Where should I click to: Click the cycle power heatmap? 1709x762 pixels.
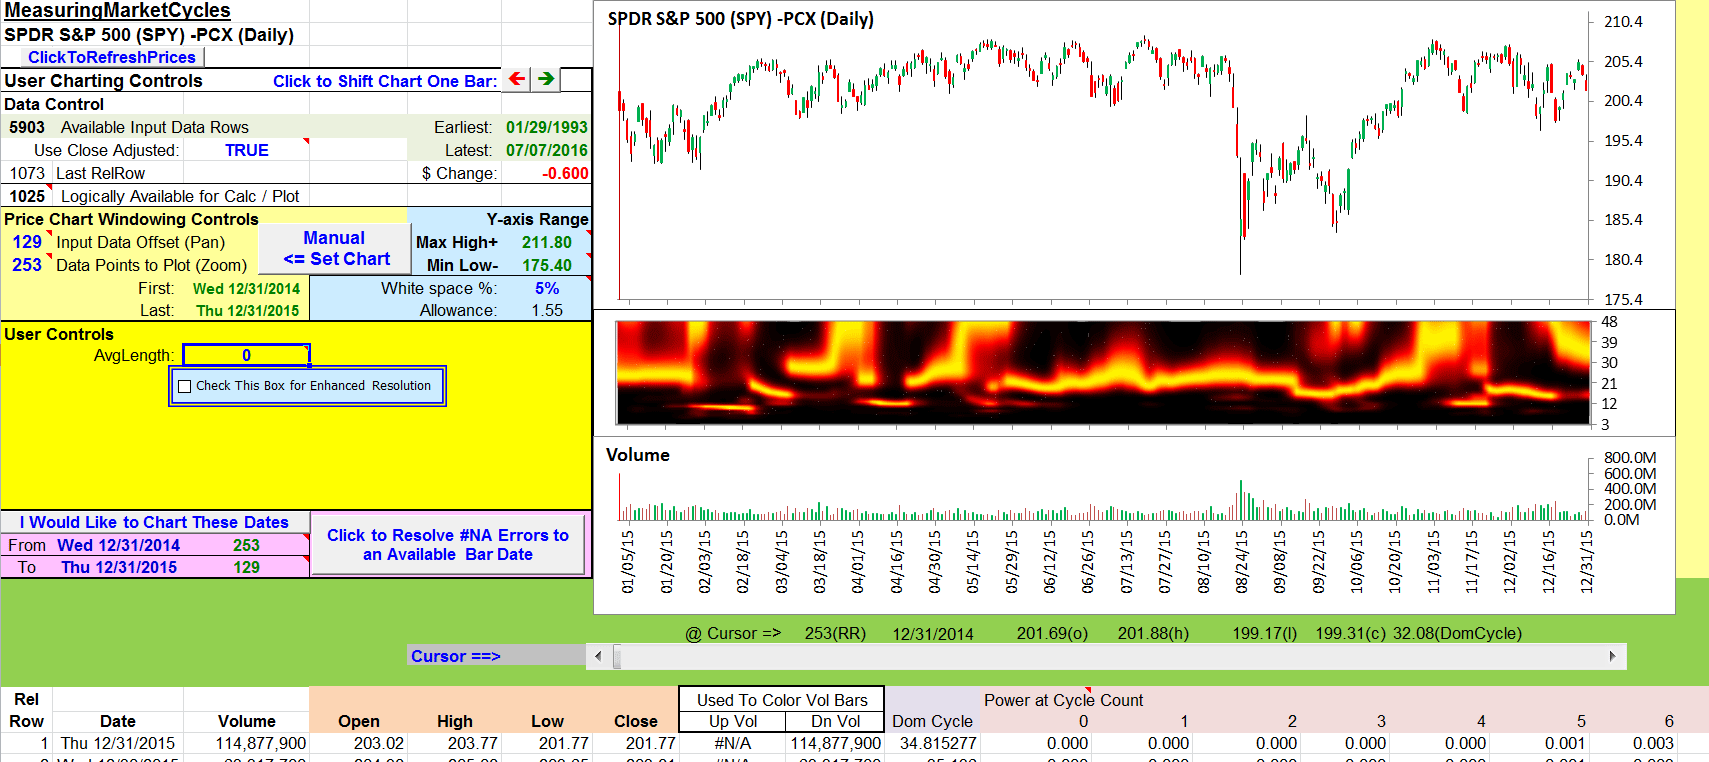(1102, 372)
